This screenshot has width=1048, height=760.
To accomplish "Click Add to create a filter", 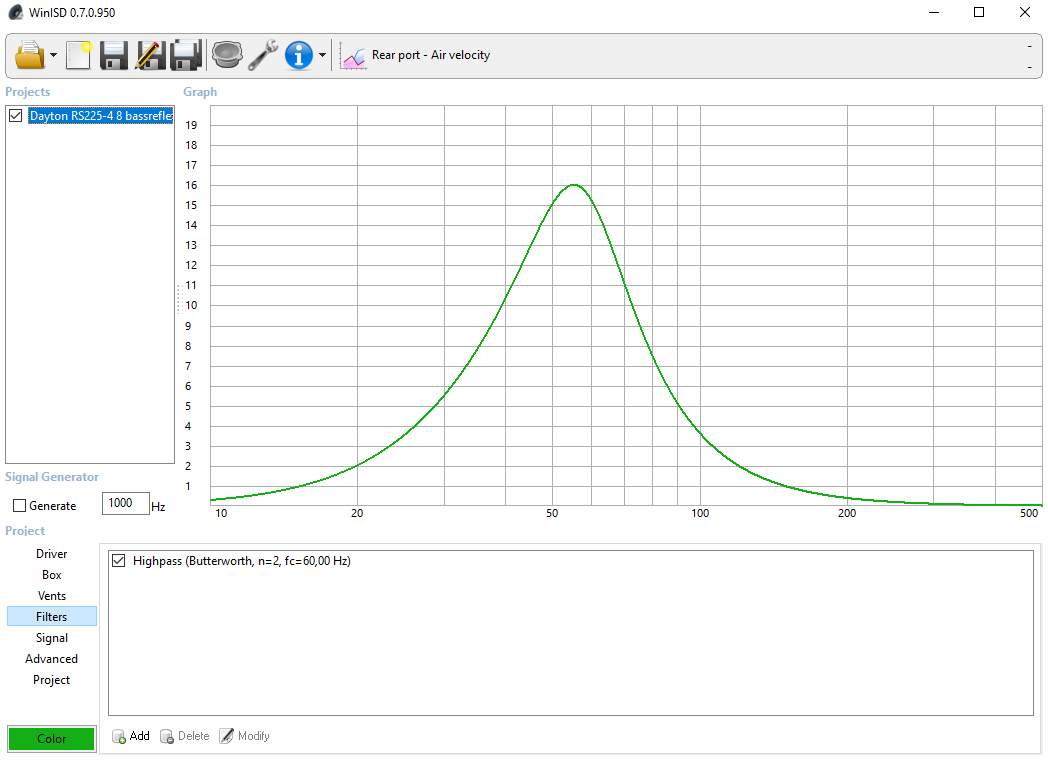I will coord(131,736).
